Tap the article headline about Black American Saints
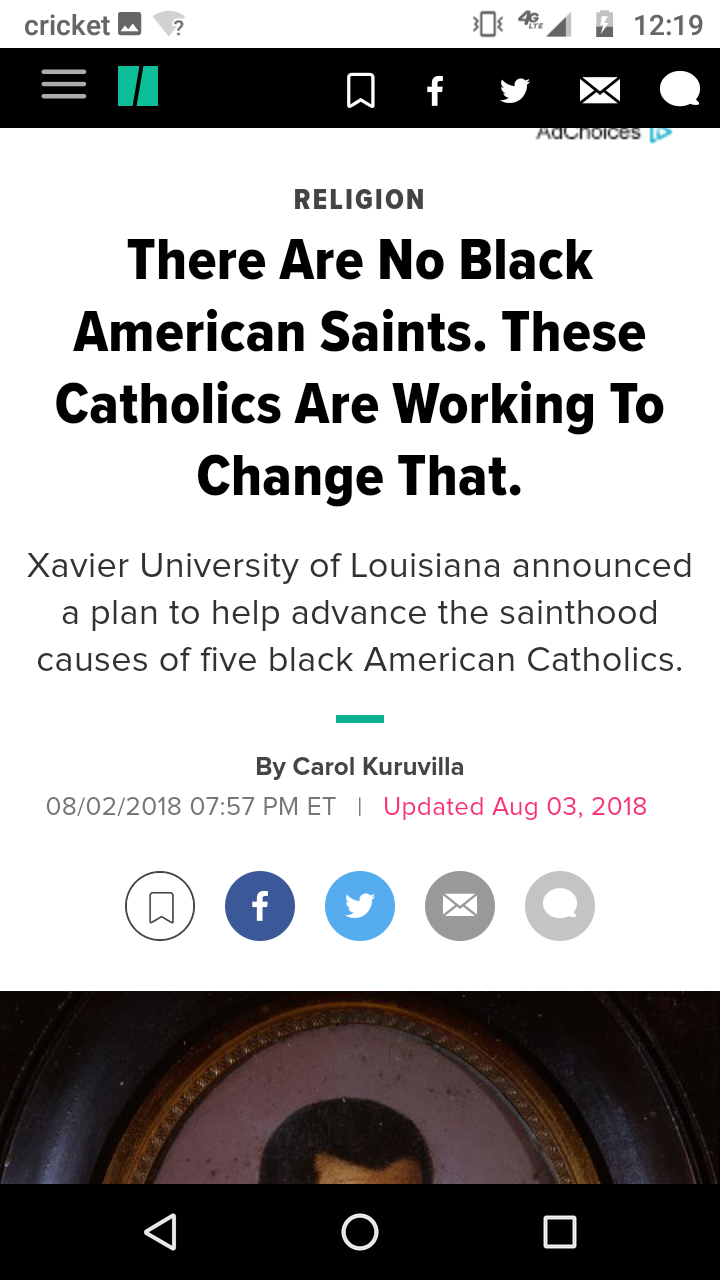This screenshot has width=720, height=1280. click(x=360, y=368)
